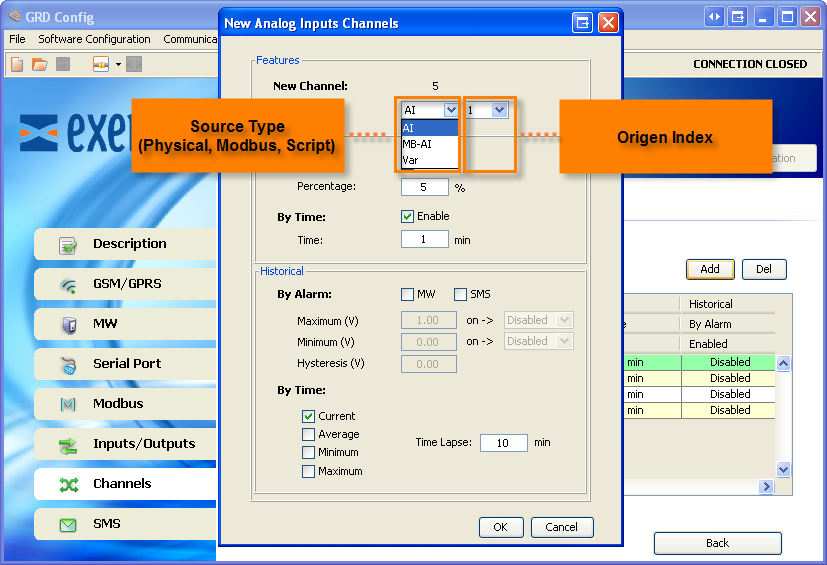Image resolution: width=827 pixels, height=565 pixels.
Task: Open the Serial Port section
Action: (125, 364)
